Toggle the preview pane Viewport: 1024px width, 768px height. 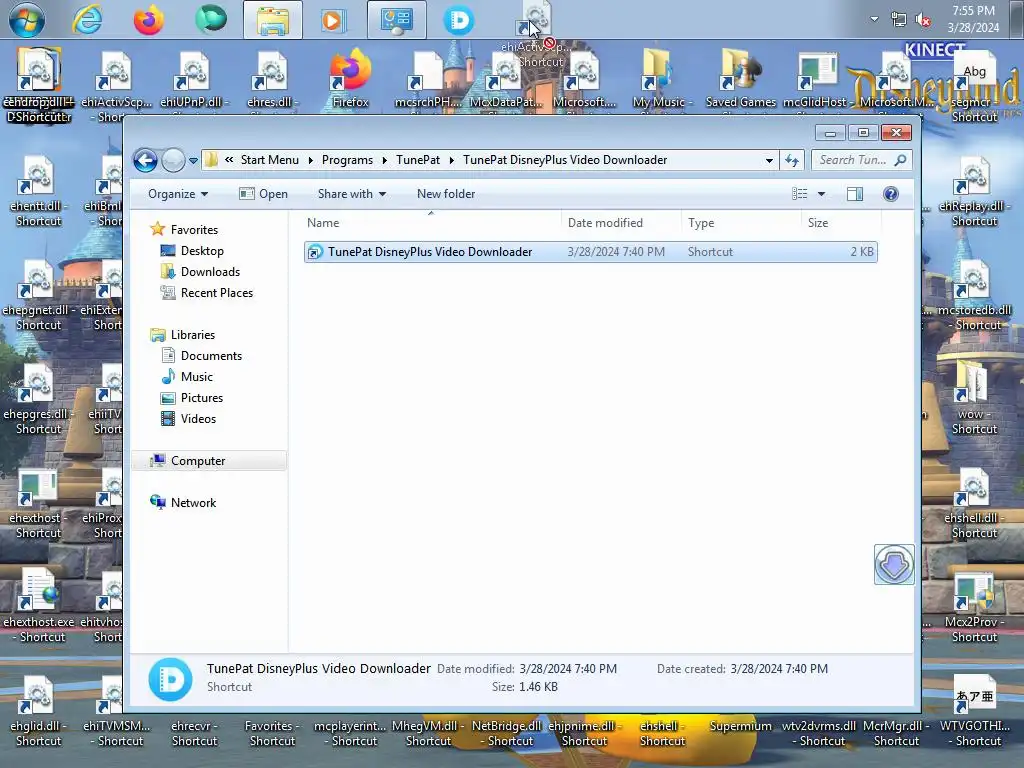click(855, 194)
